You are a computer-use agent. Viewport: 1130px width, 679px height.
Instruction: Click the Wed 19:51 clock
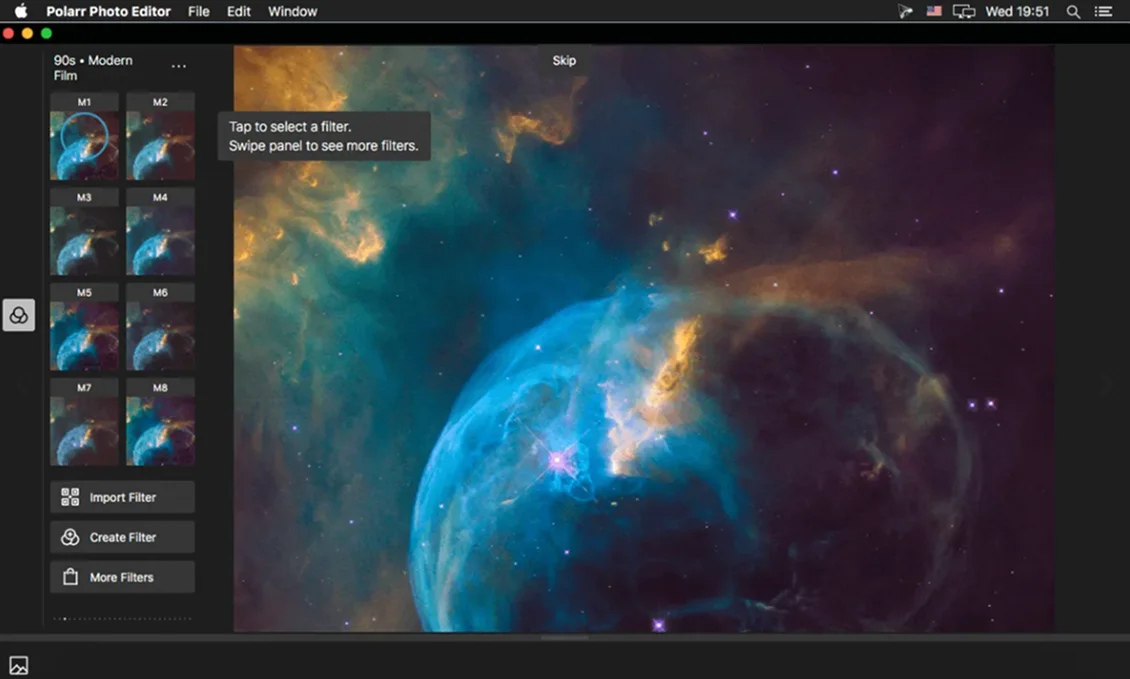[1018, 12]
